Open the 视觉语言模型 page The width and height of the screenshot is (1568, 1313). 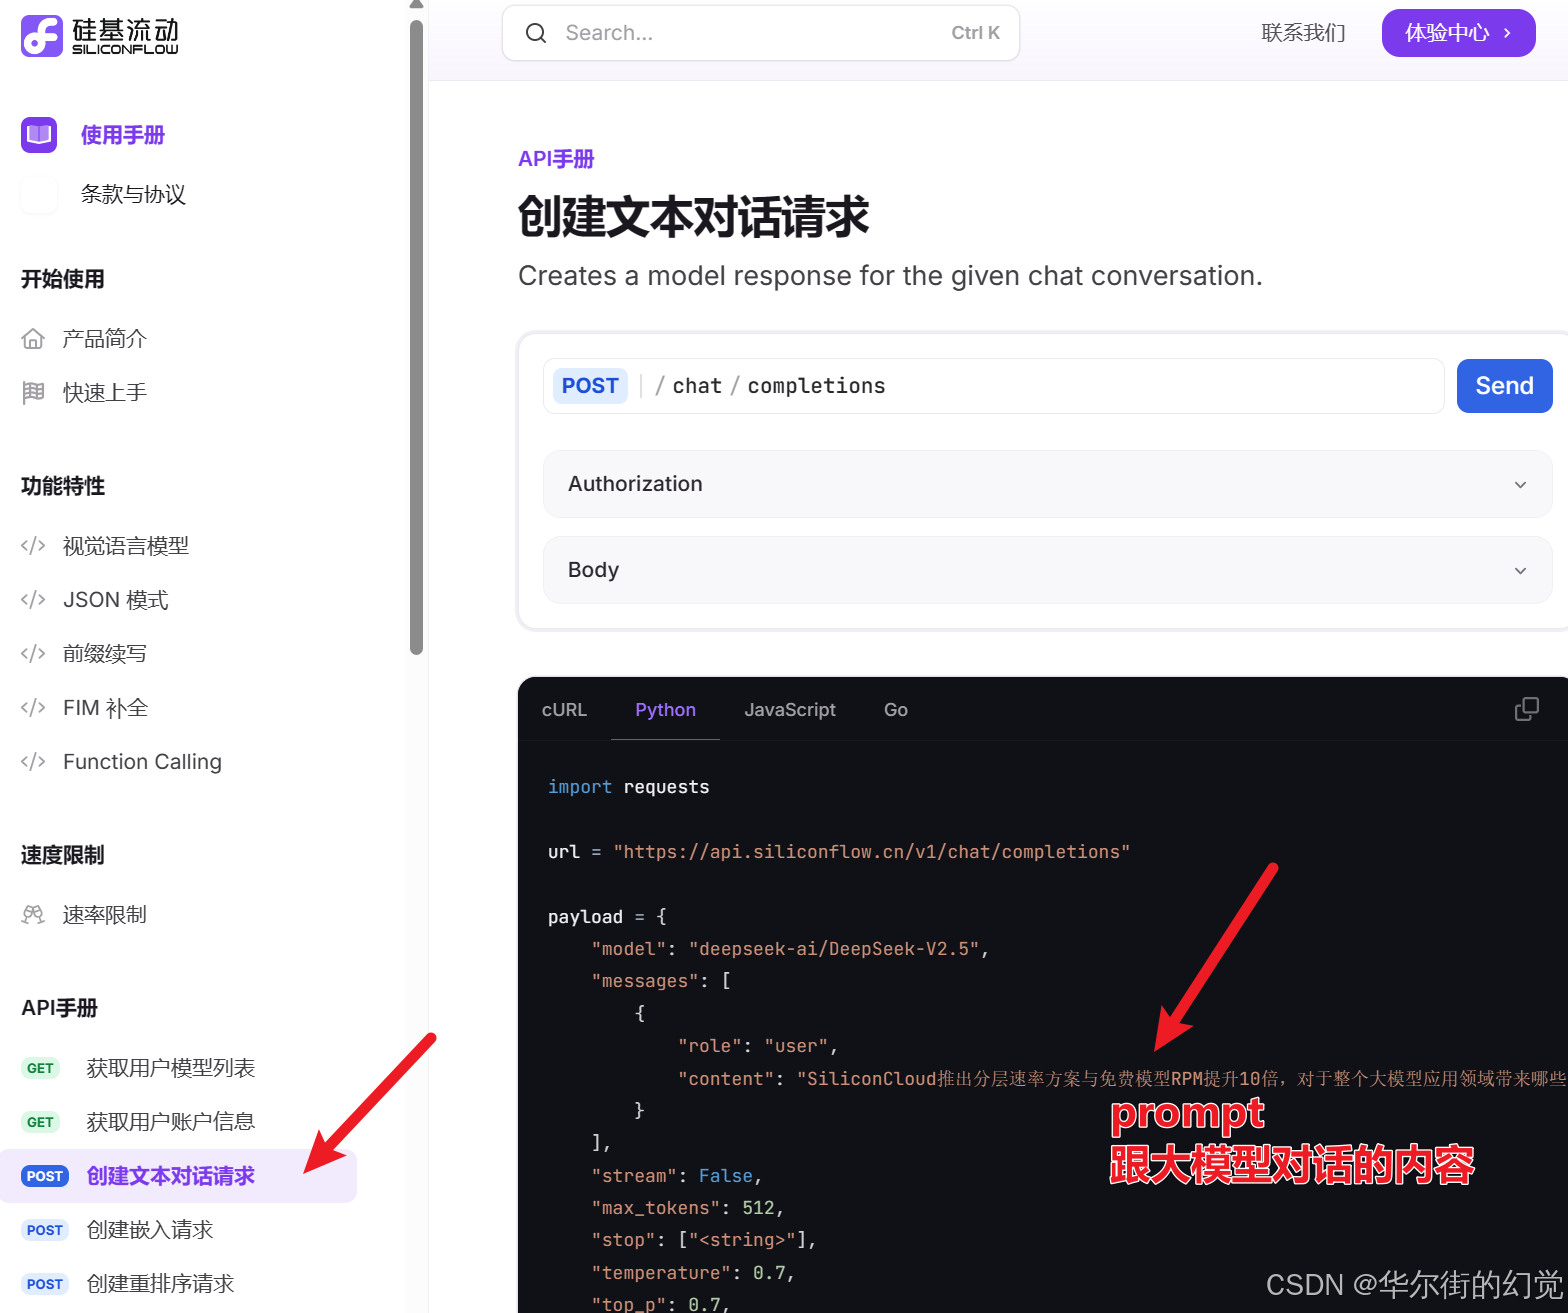[125, 546]
